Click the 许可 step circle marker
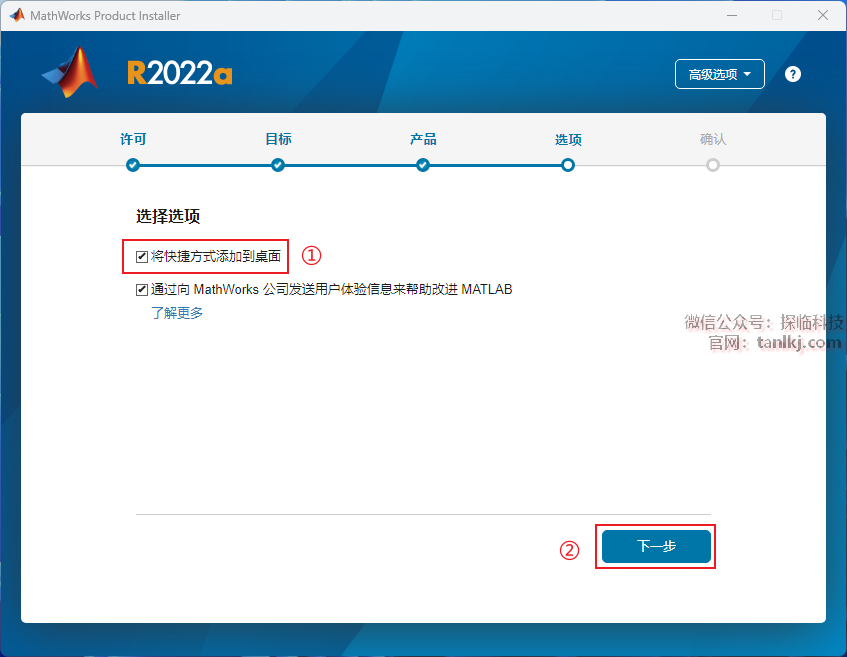This screenshot has width=847, height=657. point(133,165)
